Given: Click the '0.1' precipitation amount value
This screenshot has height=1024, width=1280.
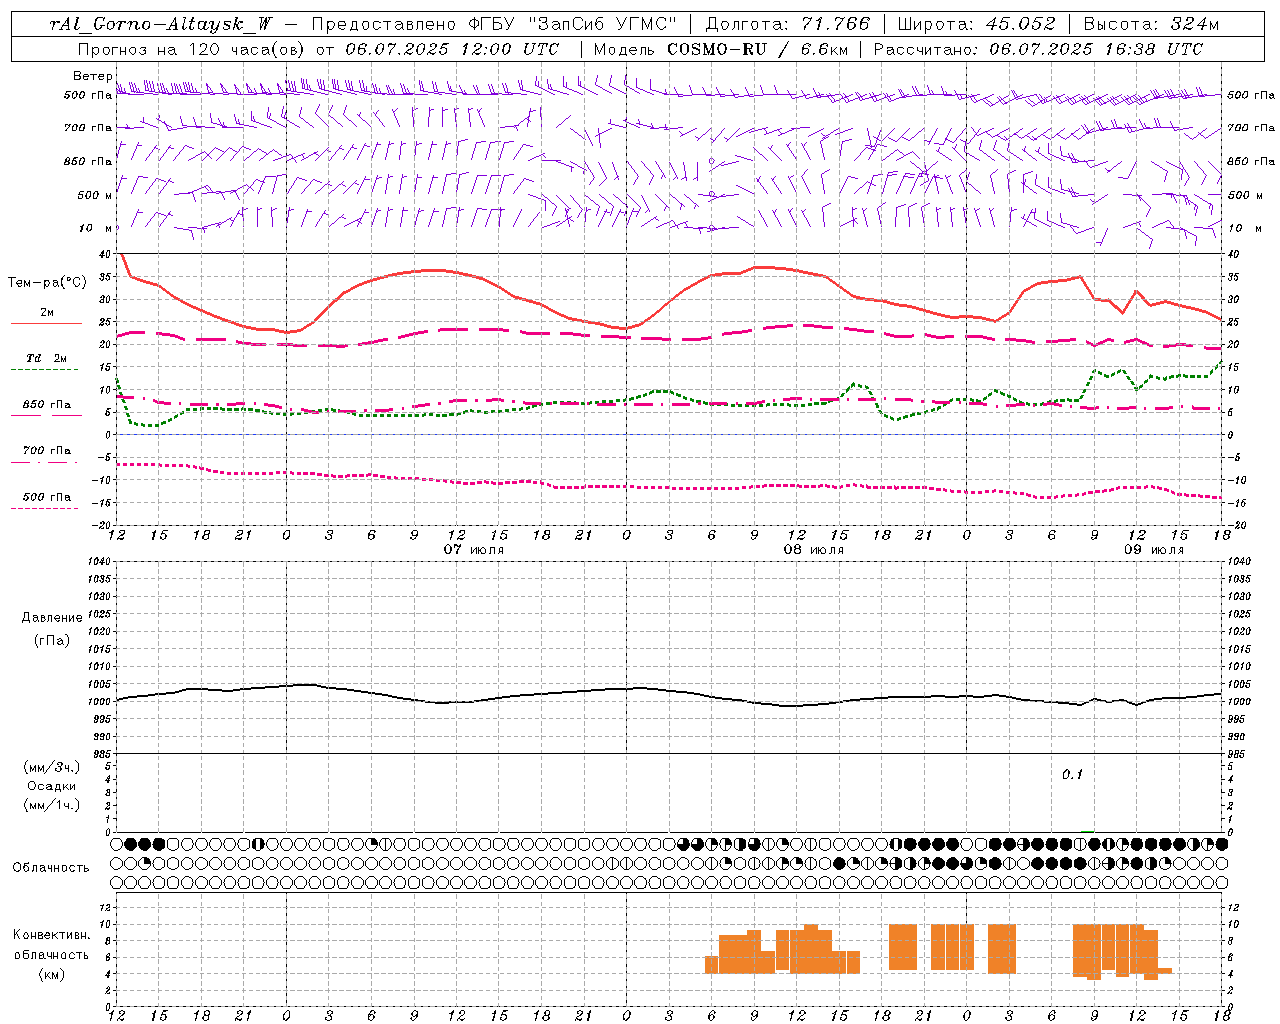Looking at the screenshot, I should pyautogui.click(x=1072, y=775).
